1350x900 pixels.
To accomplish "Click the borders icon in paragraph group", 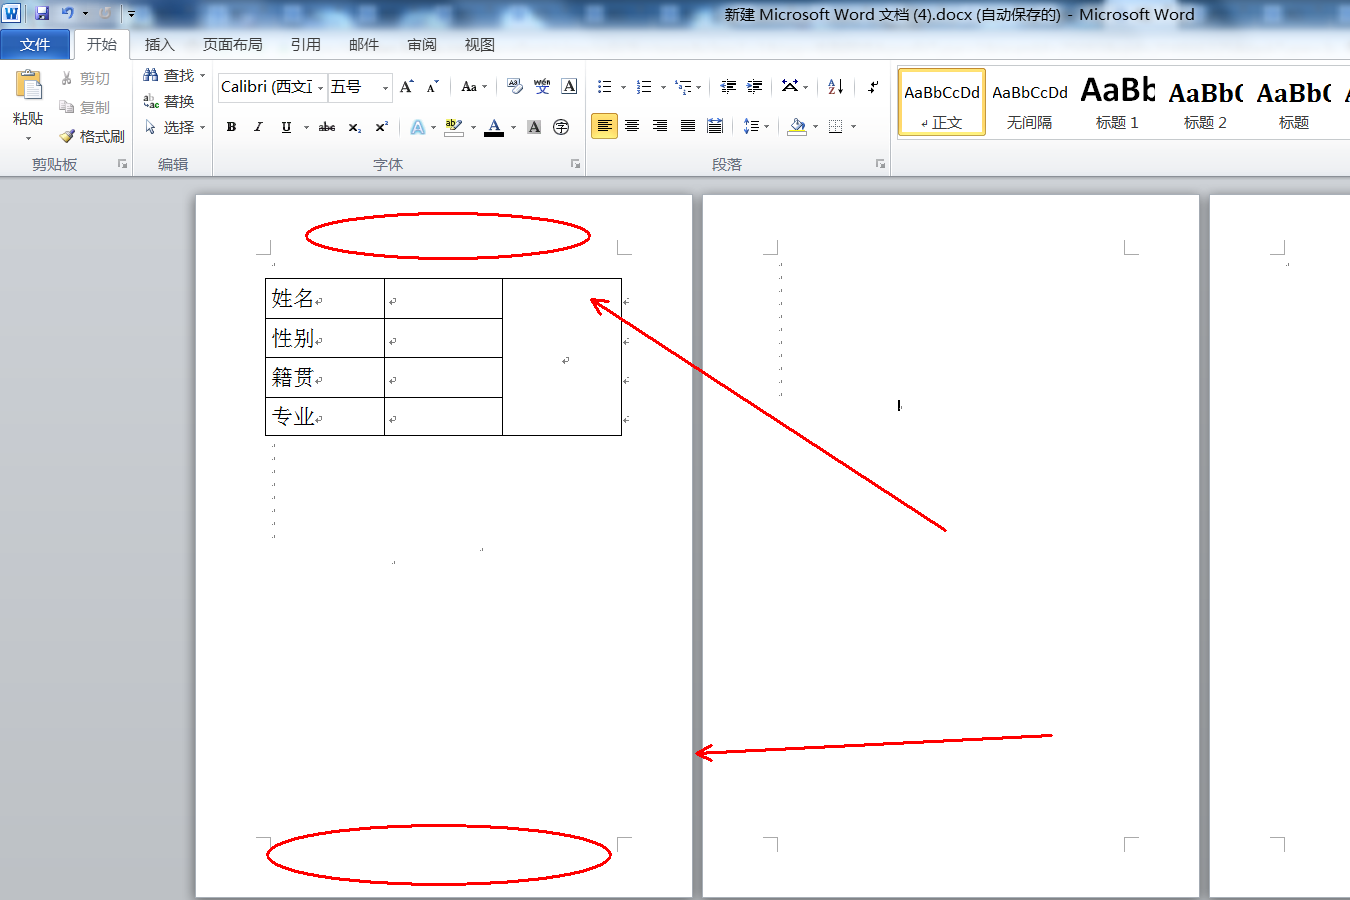I will point(836,126).
